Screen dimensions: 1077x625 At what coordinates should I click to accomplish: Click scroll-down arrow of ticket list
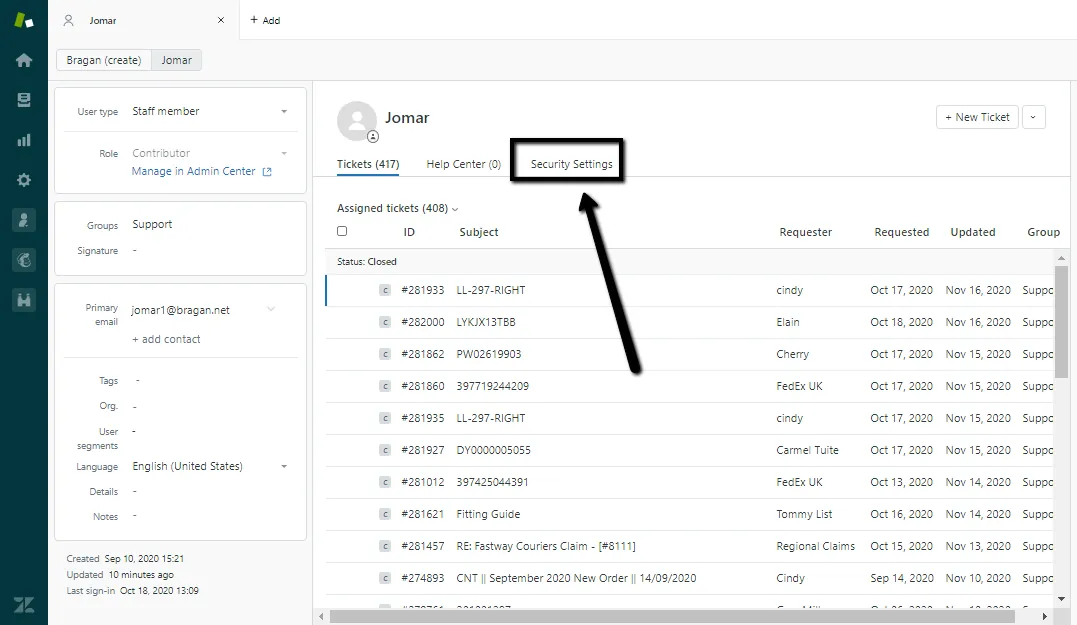[1061, 599]
